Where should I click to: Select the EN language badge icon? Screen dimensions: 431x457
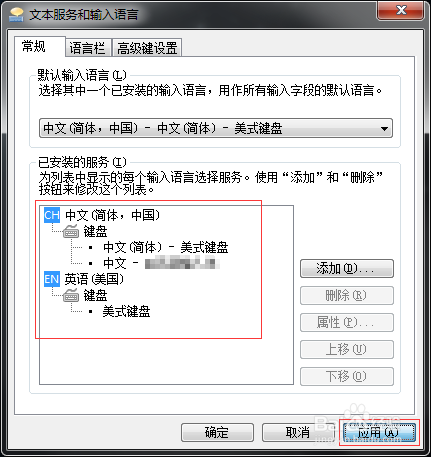pos(52,279)
